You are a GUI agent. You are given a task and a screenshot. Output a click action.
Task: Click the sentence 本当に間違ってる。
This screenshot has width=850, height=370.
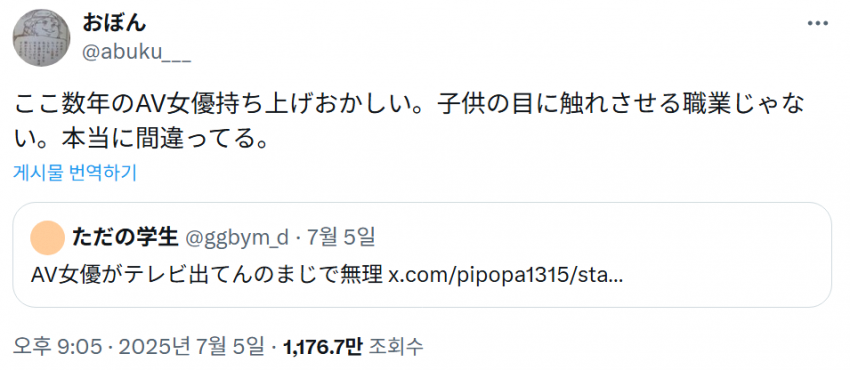point(165,140)
